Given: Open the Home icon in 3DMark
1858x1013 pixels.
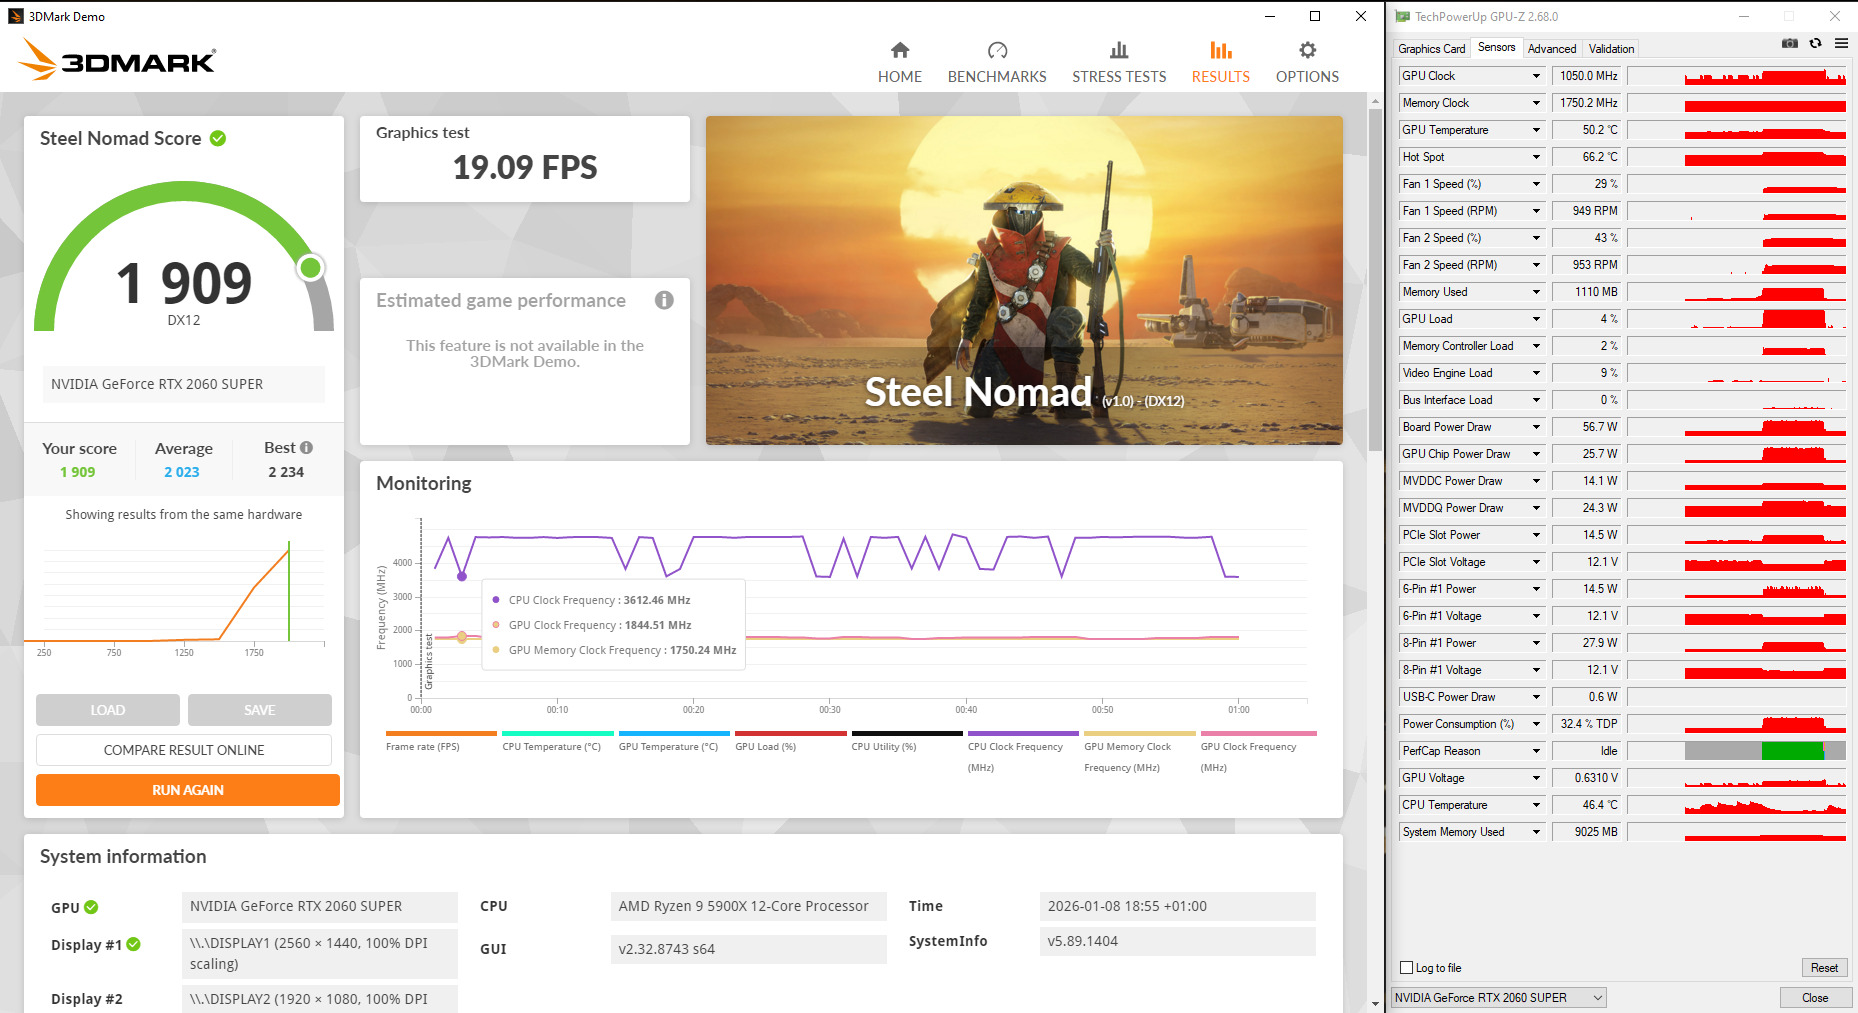Looking at the screenshot, I should click(x=900, y=50).
